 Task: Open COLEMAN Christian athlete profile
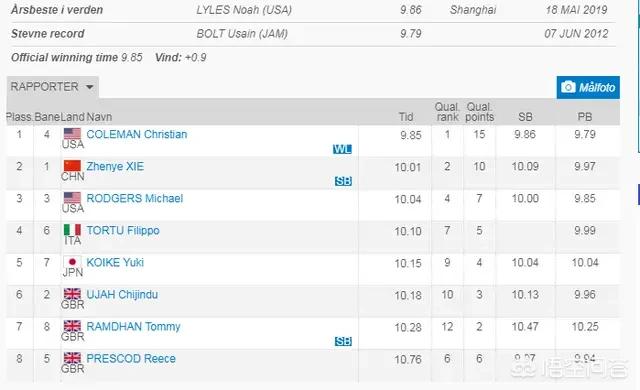tap(137, 134)
